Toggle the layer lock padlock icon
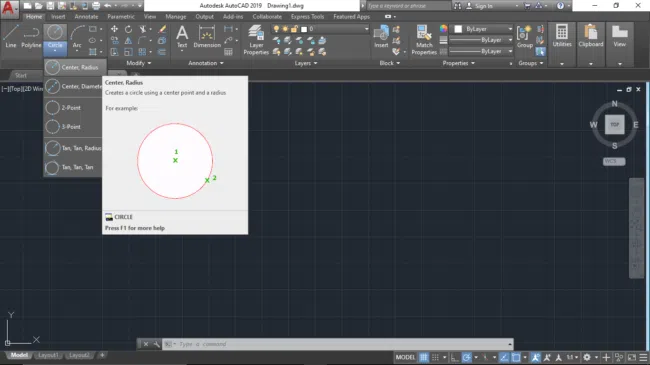This screenshot has height=365, width=650. tap(294, 29)
